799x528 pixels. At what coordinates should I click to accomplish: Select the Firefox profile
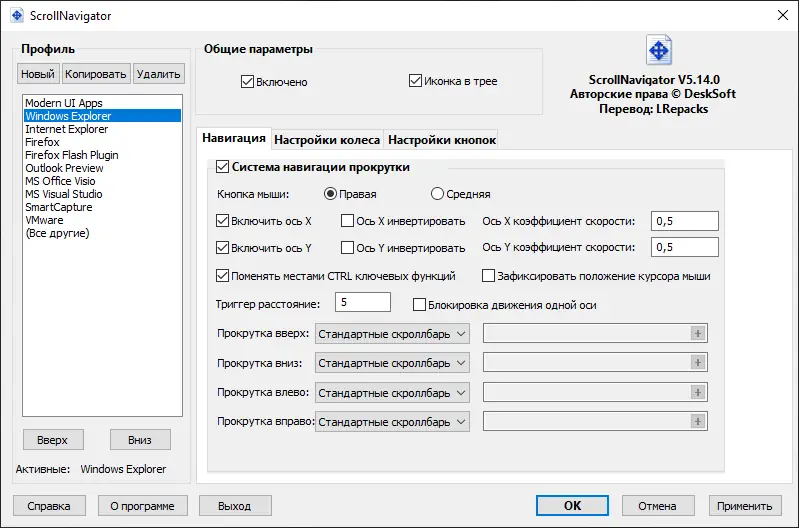[x=102, y=142]
